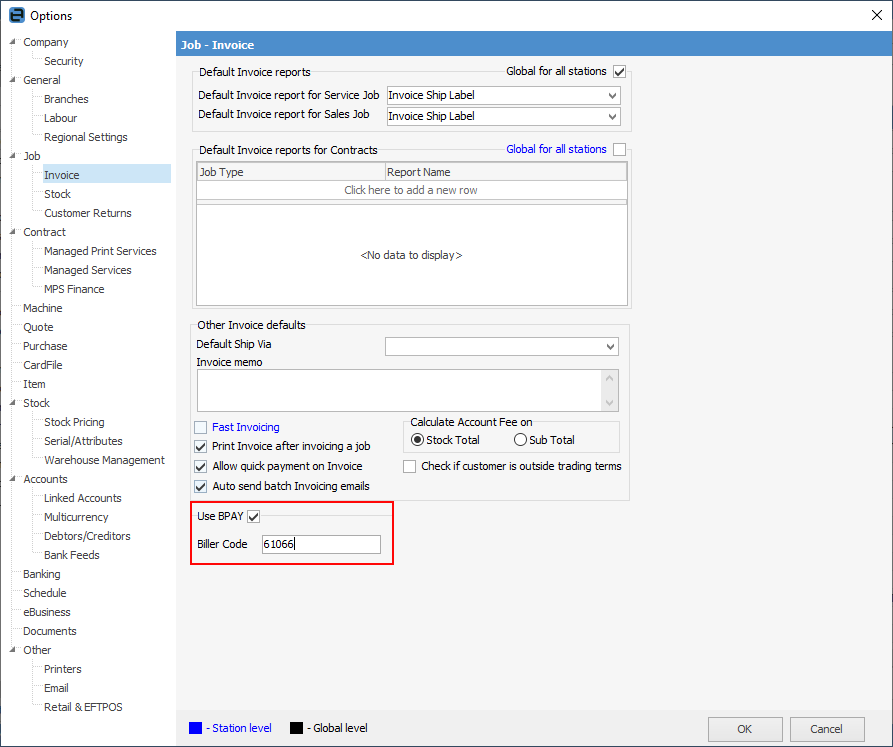Open the Default Ship Via dropdown
893x747 pixels.
[x=611, y=347]
